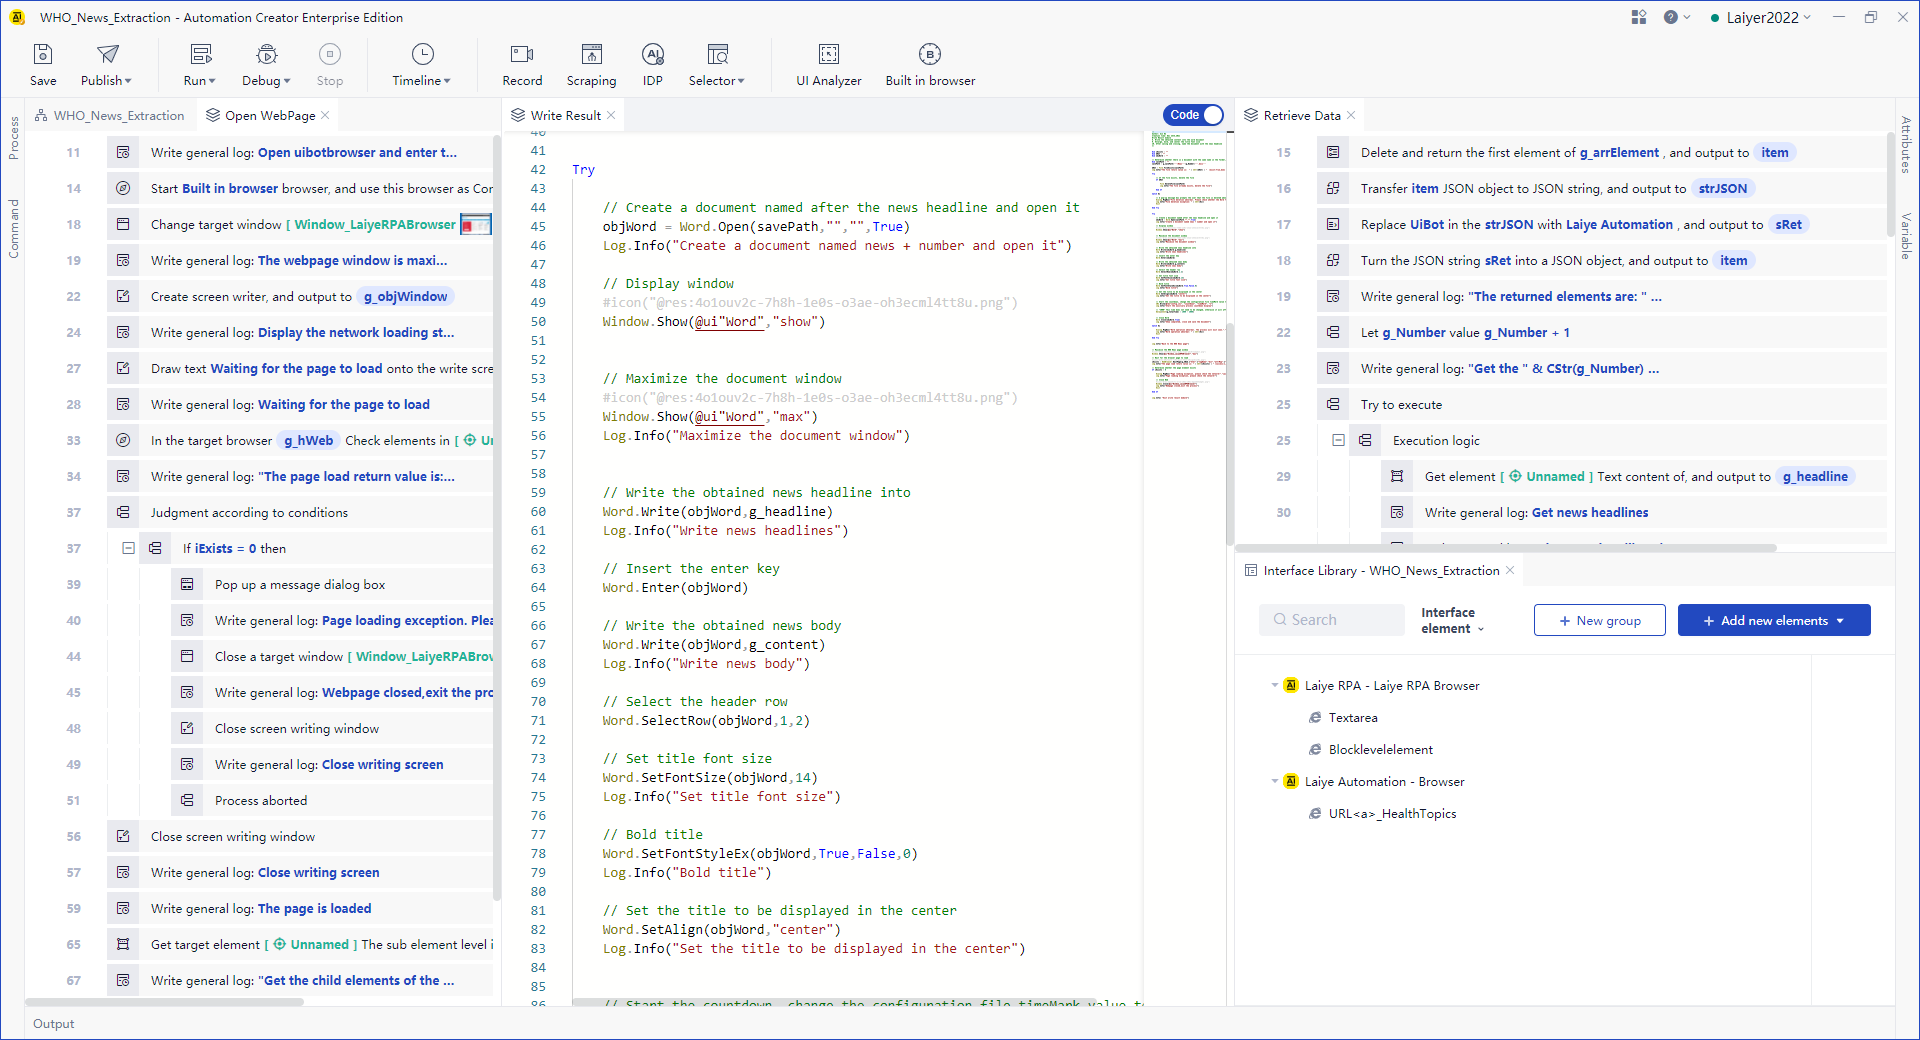Click the Debug toolbar icon
Viewport: 1920px width, 1040px height.
266,54
